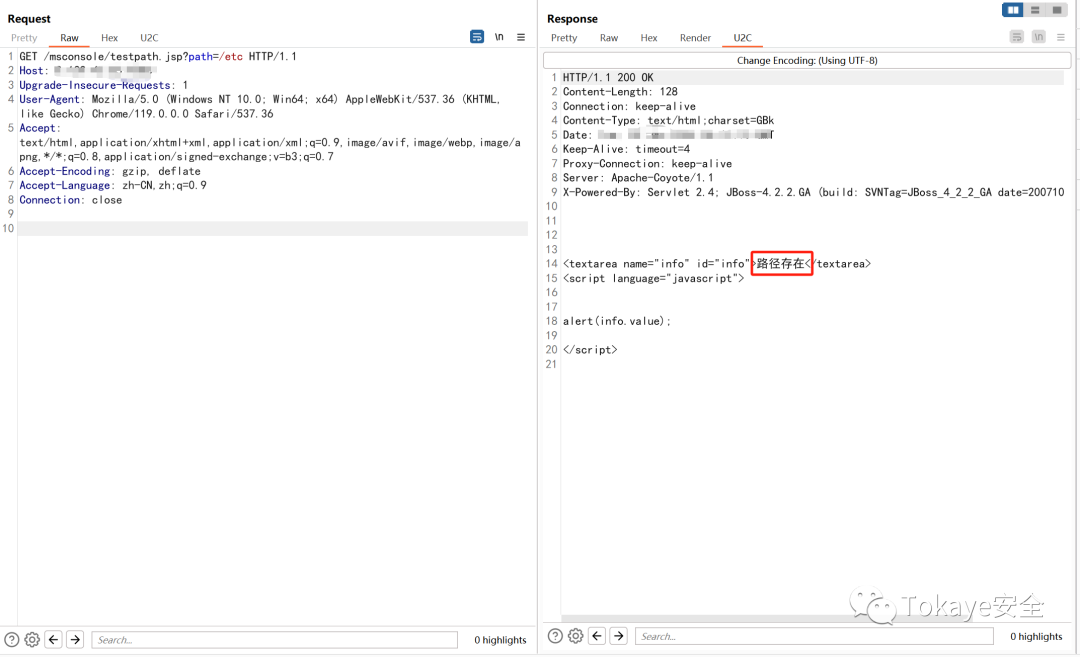
Task: Click the Accept-Language header line
Action: (113, 185)
